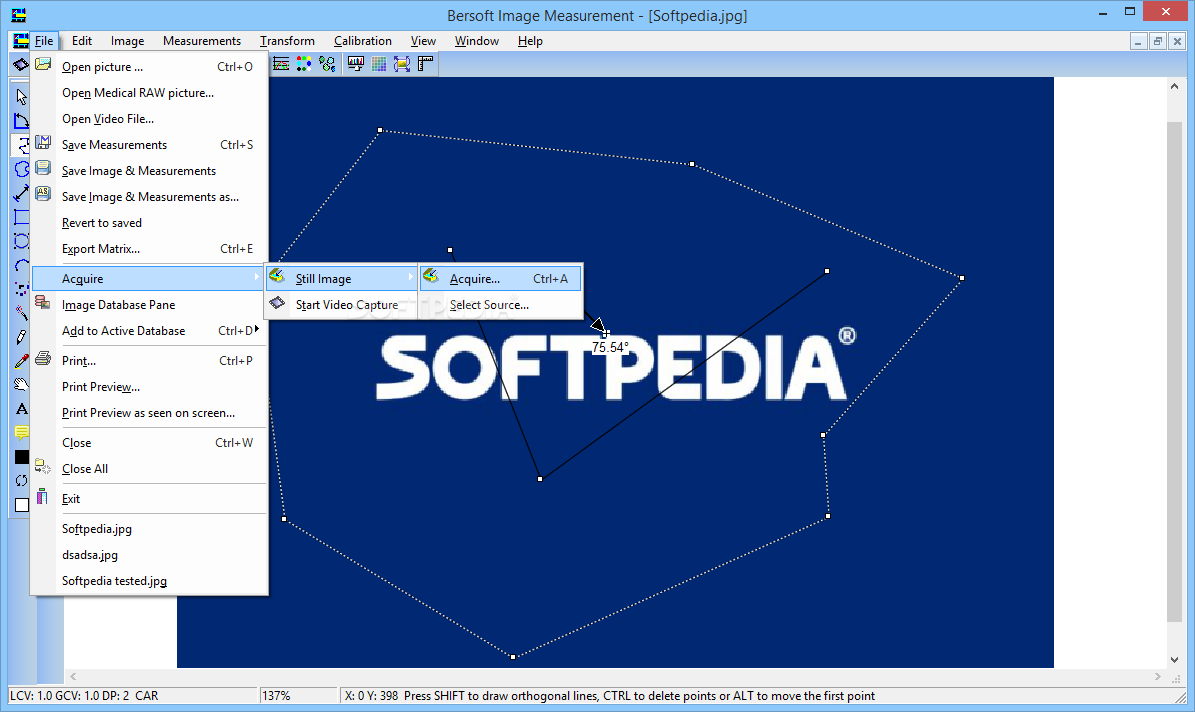Expand the Still Image submenu arrow
The height and width of the screenshot is (712, 1195).
coord(410,277)
